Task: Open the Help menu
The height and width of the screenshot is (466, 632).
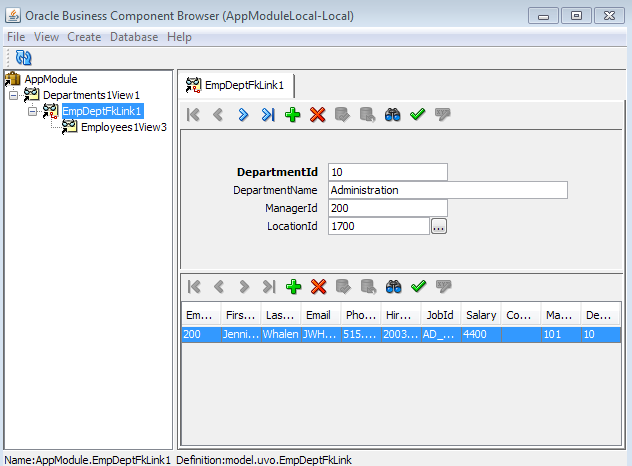Action: pyautogui.click(x=179, y=37)
